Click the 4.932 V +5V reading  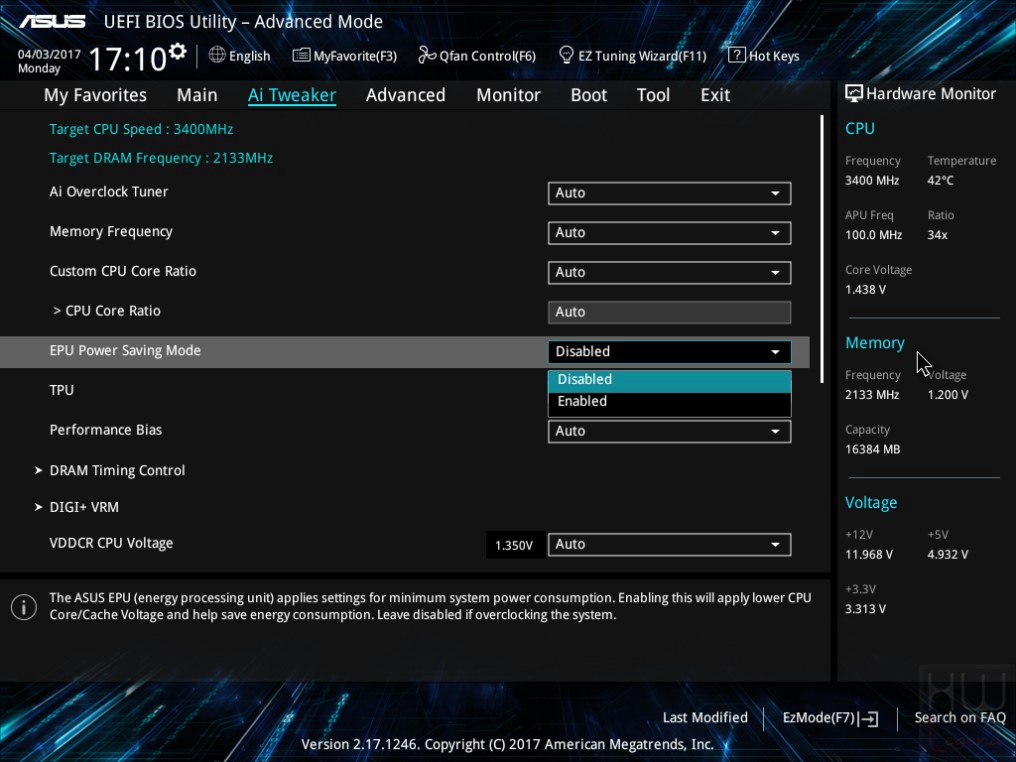point(947,555)
